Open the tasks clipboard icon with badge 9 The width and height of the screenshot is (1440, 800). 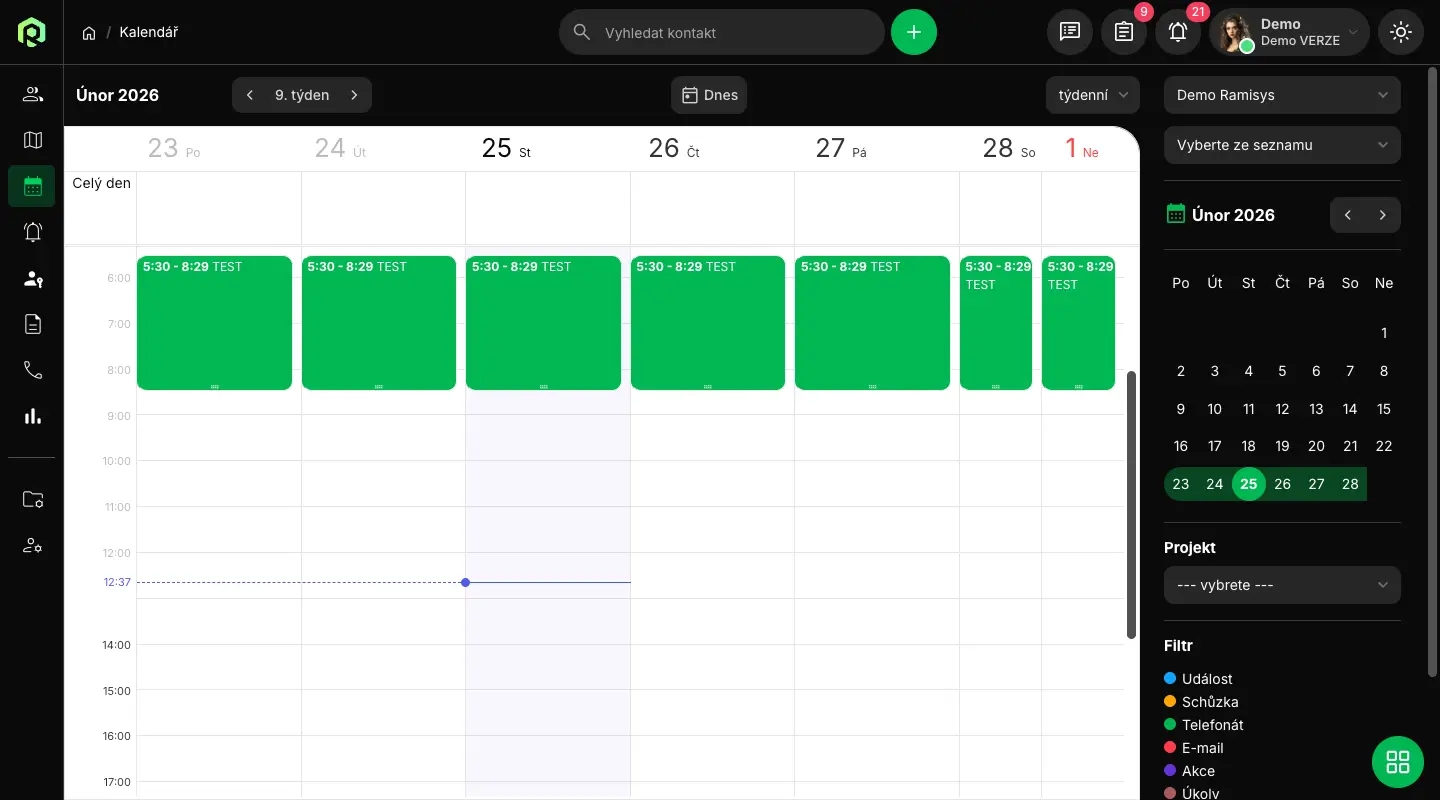point(1124,32)
